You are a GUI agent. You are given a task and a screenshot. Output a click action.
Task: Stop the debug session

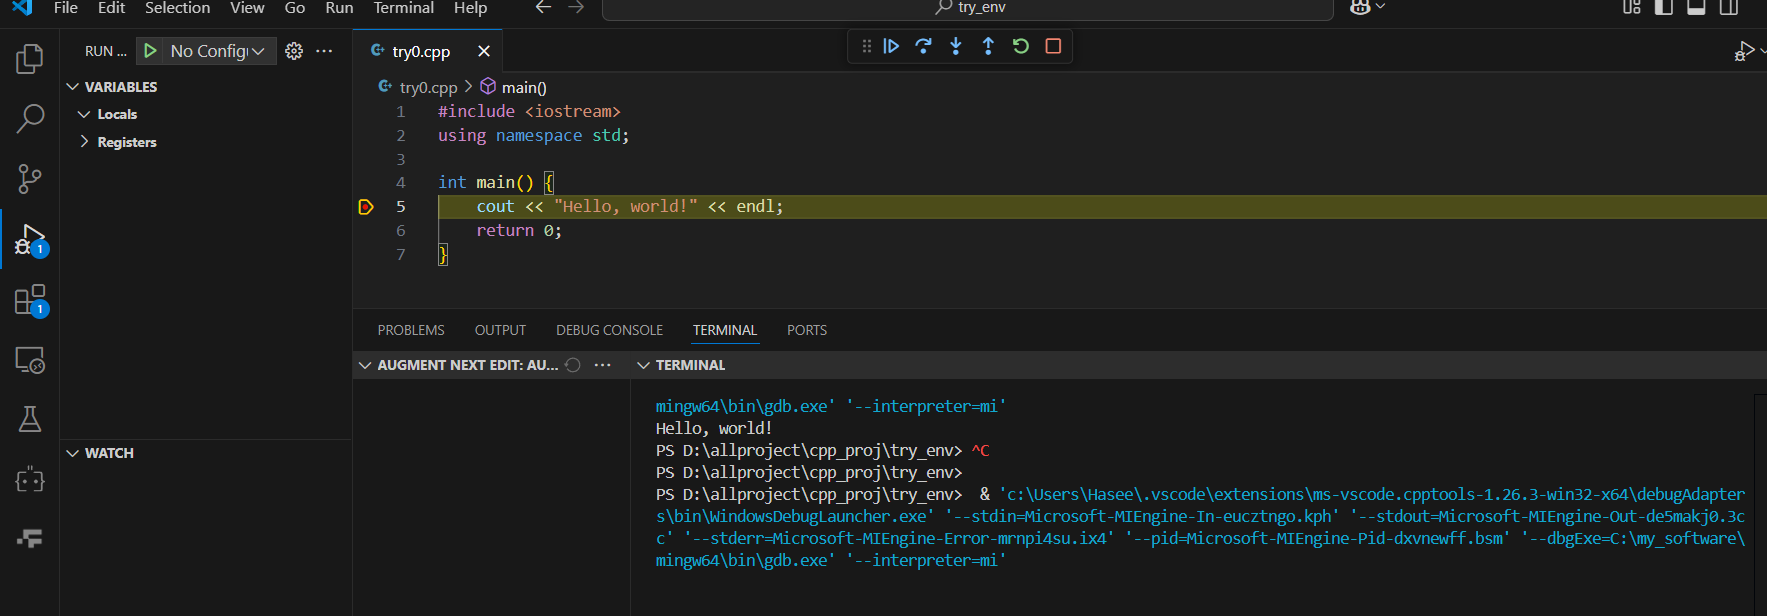pyautogui.click(x=1053, y=46)
